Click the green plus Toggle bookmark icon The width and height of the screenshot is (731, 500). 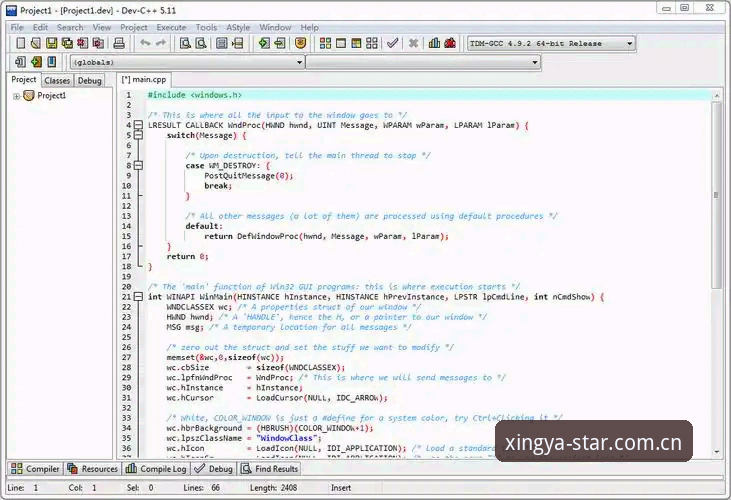click(x=36, y=62)
